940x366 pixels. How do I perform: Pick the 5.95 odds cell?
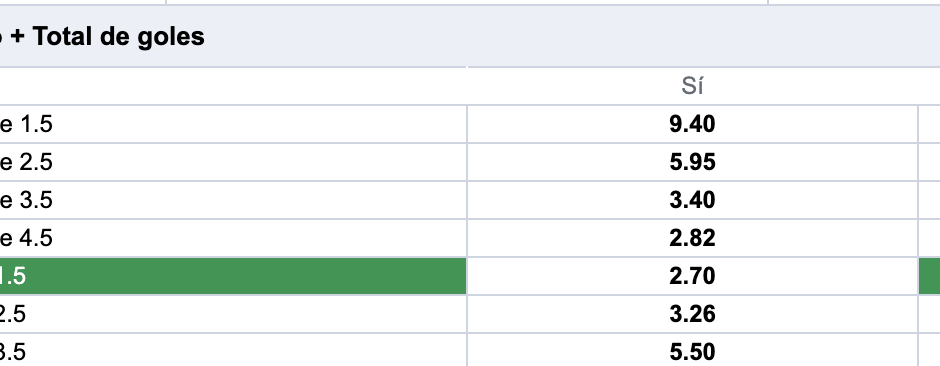692,162
